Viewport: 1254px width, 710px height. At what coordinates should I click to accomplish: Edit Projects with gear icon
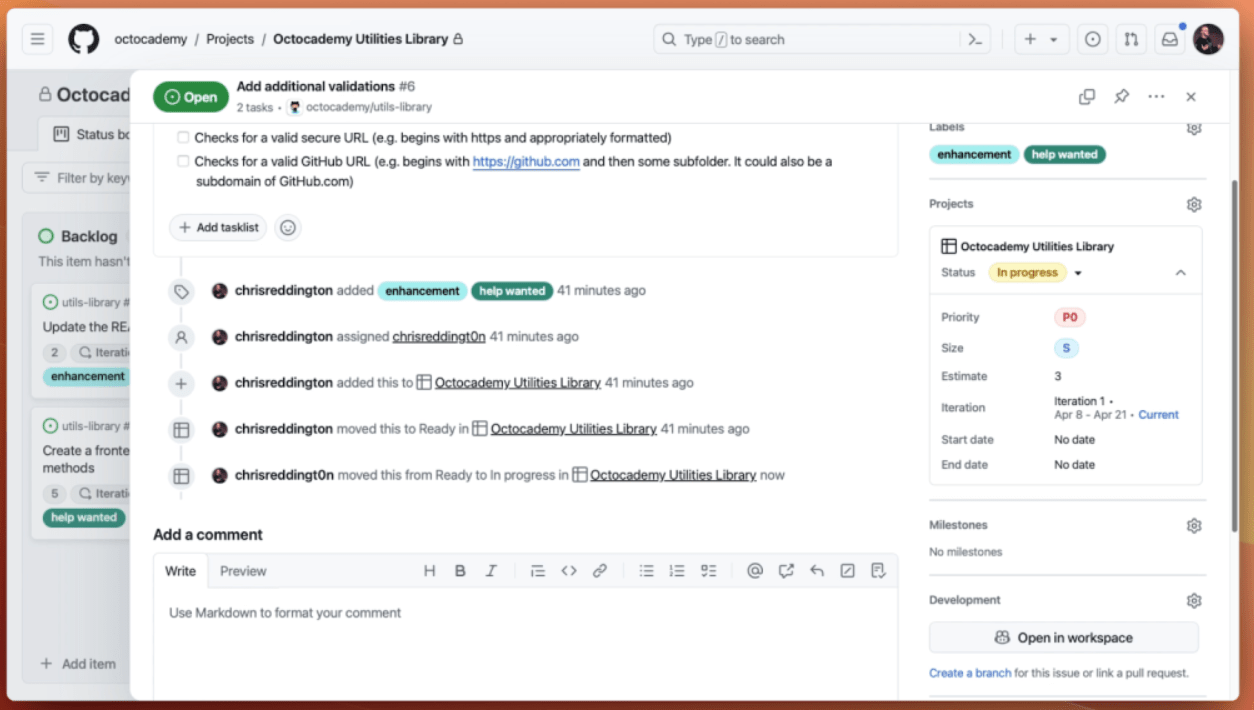[x=1193, y=204]
